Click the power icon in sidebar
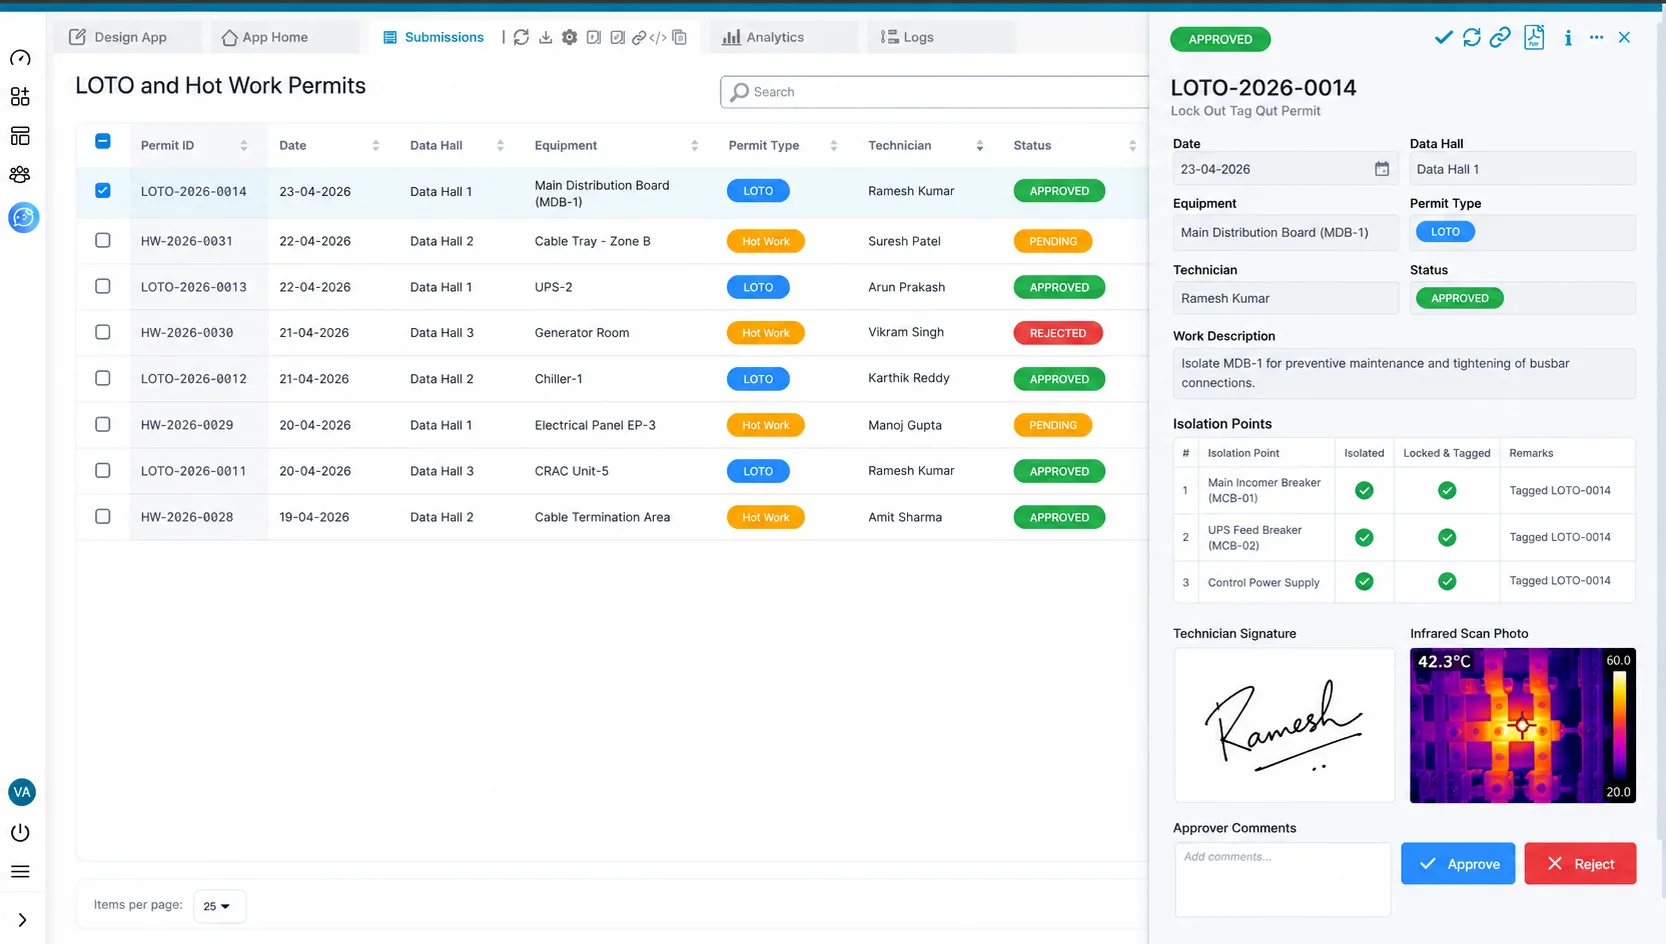The height and width of the screenshot is (944, 1666). pyautogui.click(x=20, y=832)
